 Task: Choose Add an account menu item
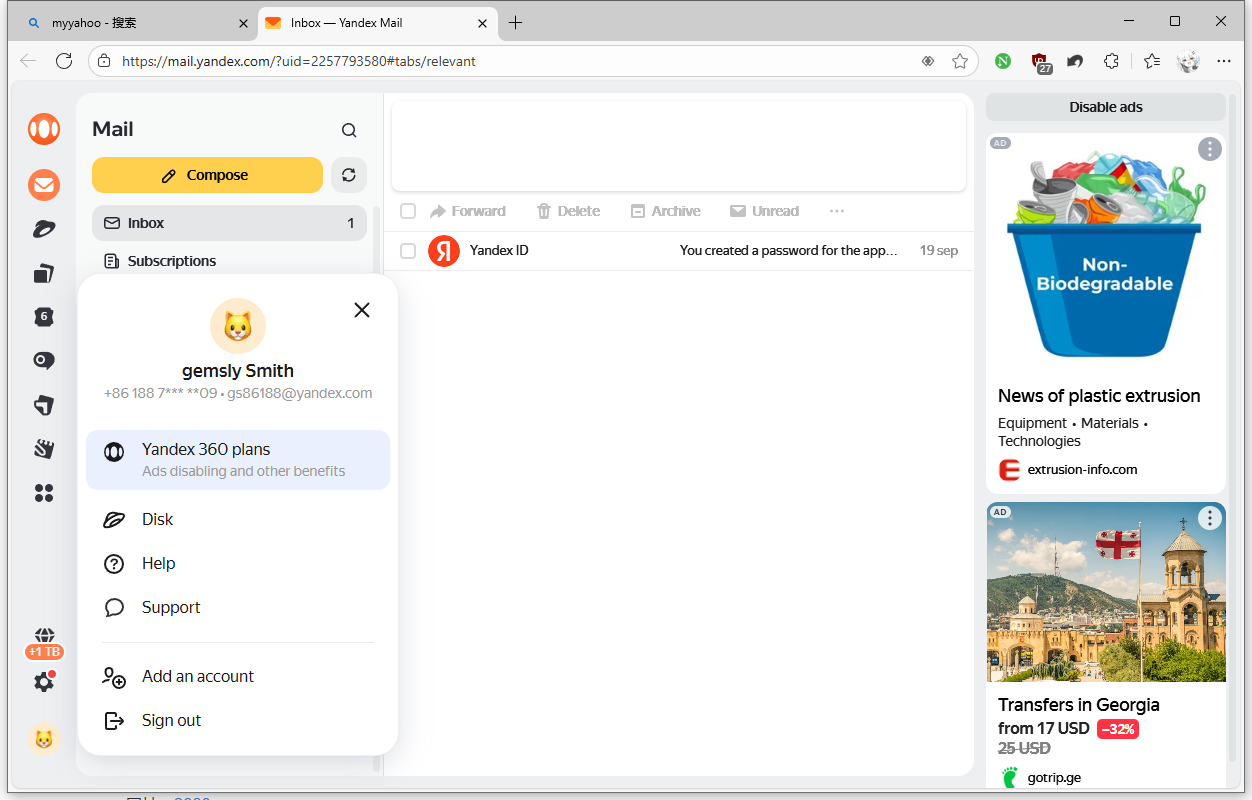(197, 676)
